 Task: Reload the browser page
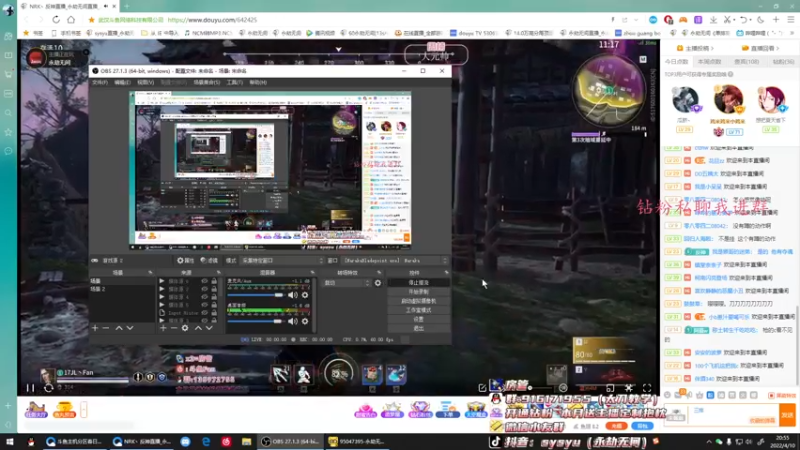[x=56, y=19]
